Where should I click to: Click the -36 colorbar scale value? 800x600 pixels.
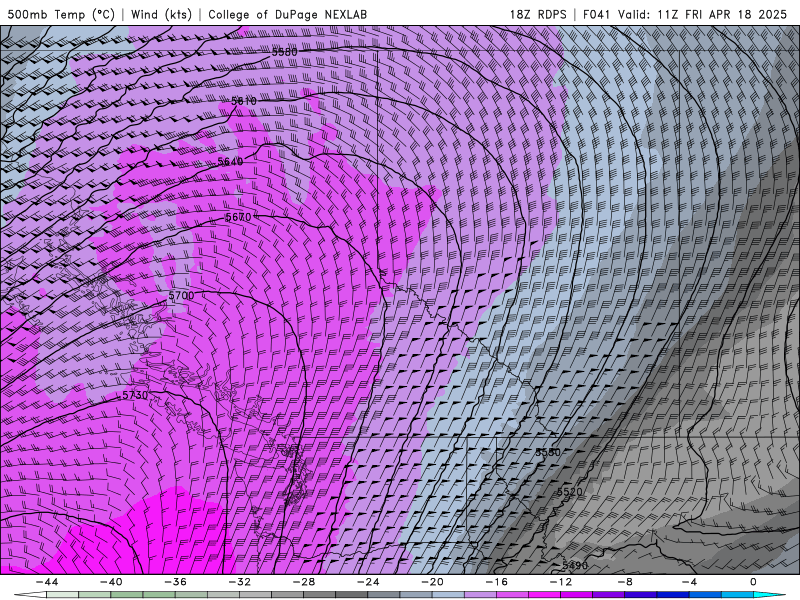point(175,582)
